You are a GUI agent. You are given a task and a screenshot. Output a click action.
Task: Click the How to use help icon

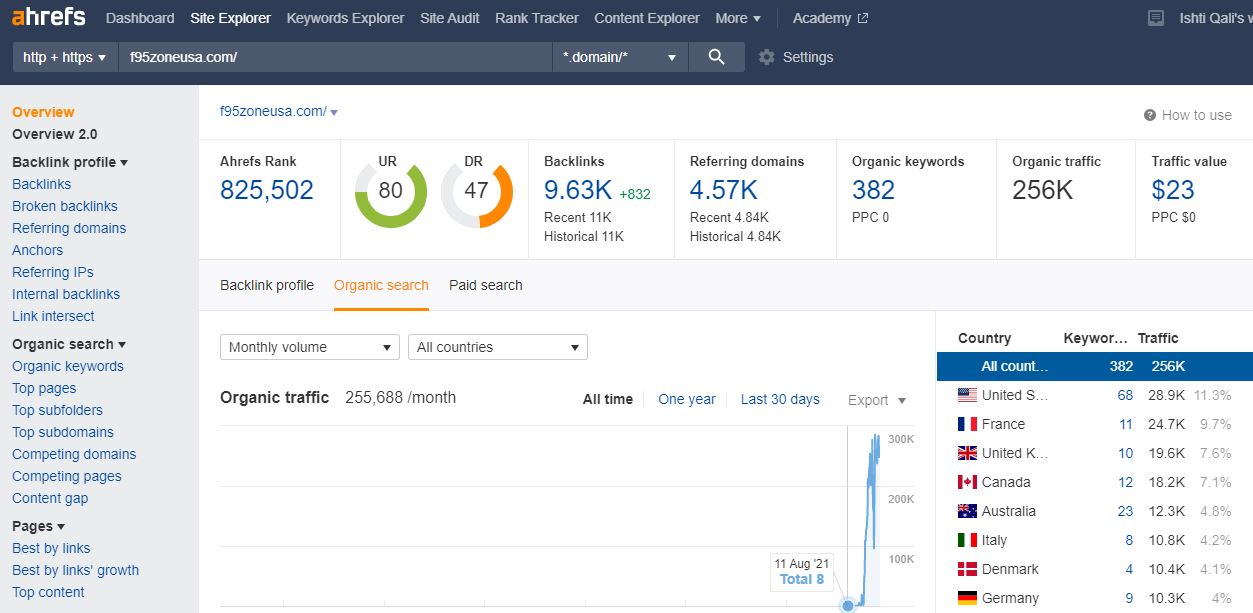pyautogui.click(x=1150, y=115)
